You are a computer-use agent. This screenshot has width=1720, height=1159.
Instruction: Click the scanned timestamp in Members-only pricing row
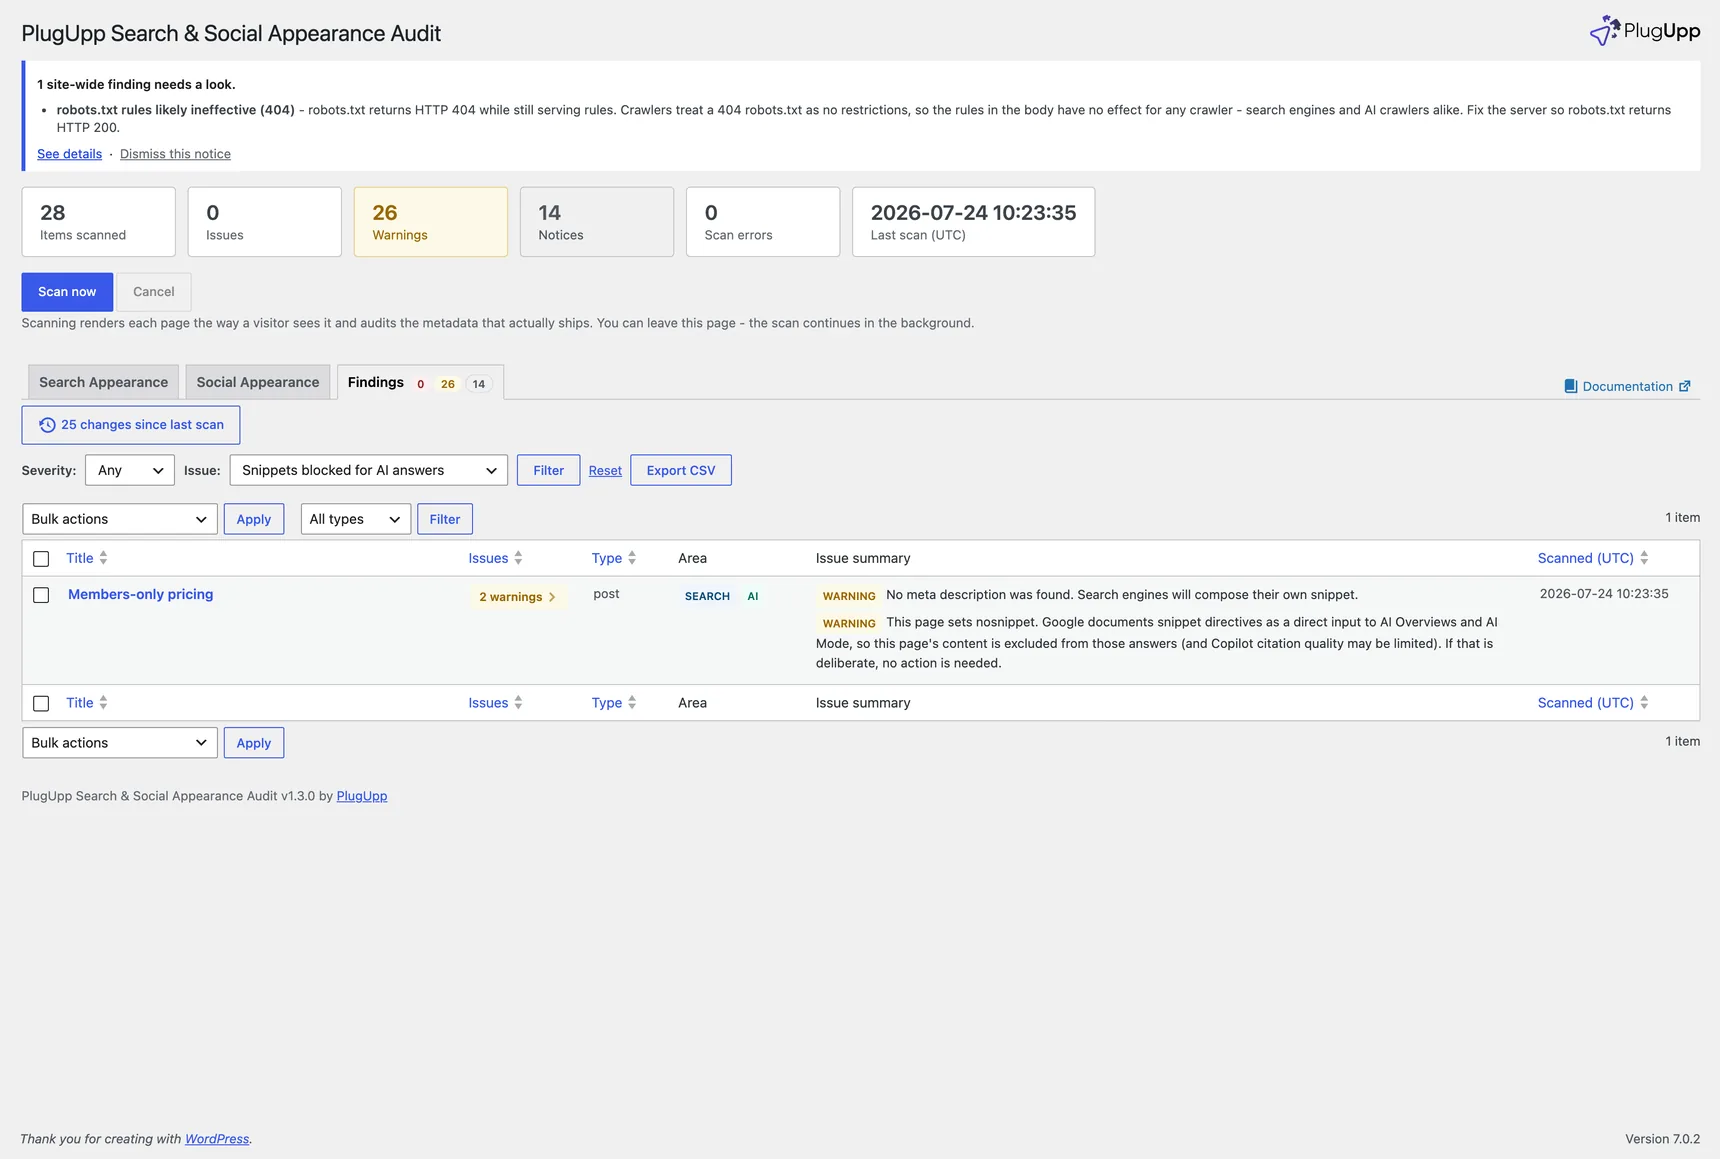point(1604,594)
